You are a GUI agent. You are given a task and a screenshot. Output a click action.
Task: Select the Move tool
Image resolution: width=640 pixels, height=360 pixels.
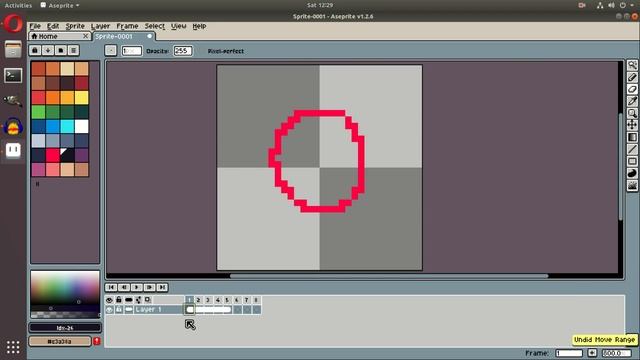click(632, 125)
